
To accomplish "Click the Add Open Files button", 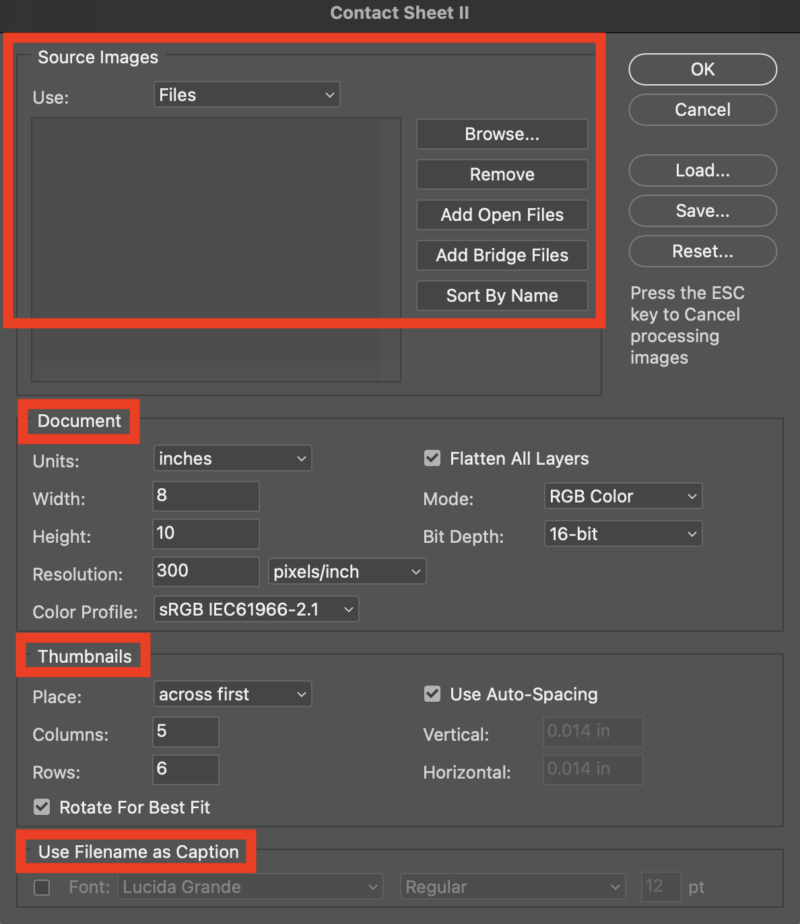I will pos(502,215).
